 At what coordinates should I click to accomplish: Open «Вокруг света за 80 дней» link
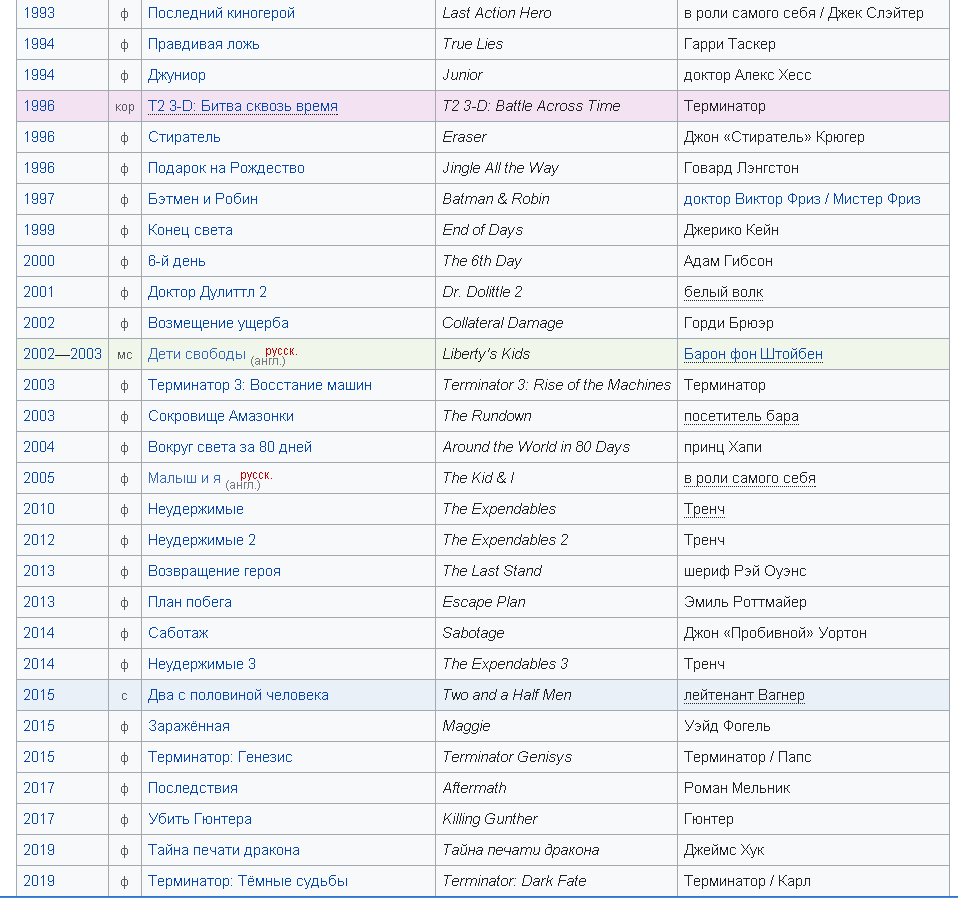click(x=229, y=447)
